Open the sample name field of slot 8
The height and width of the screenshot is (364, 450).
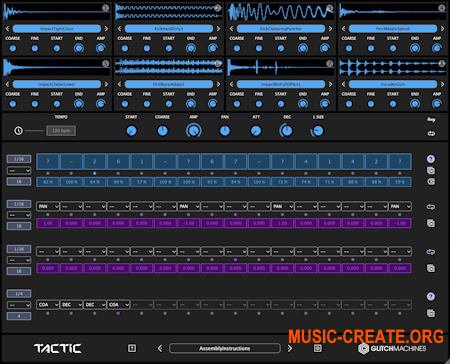pos(393,84)
